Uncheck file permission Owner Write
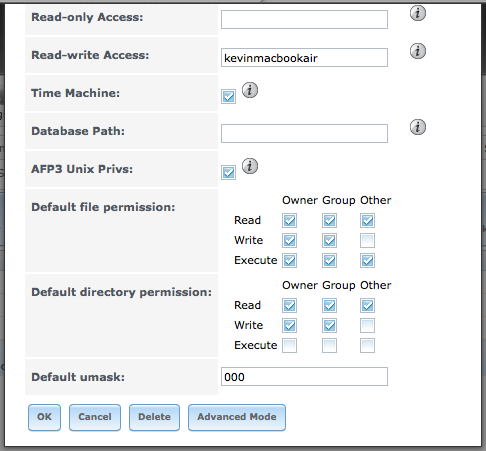Viewport: 486px width, 451px height. pos(289,240)
